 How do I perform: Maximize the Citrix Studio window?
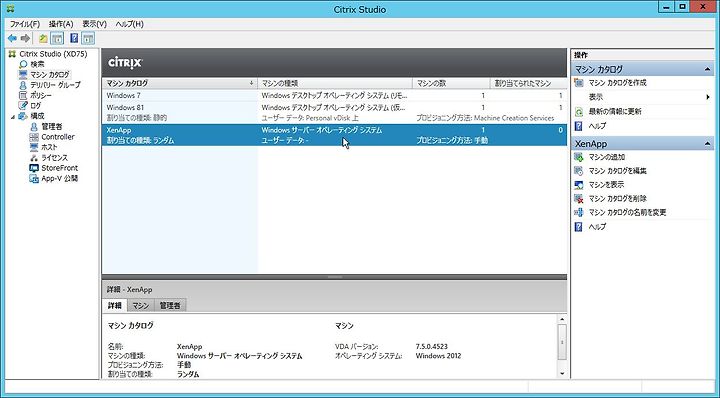(x=683, y=6)
